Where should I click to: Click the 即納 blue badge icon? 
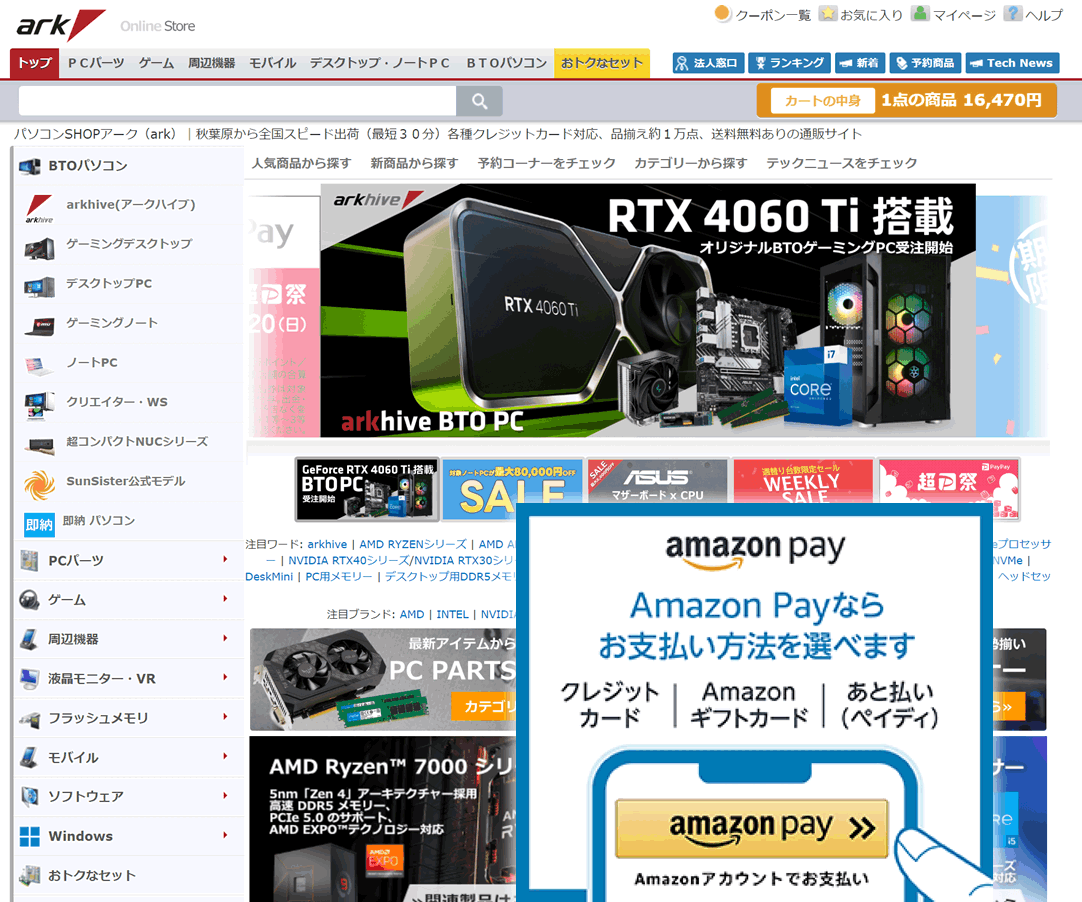pyautogui.click(x=39, y=524)
